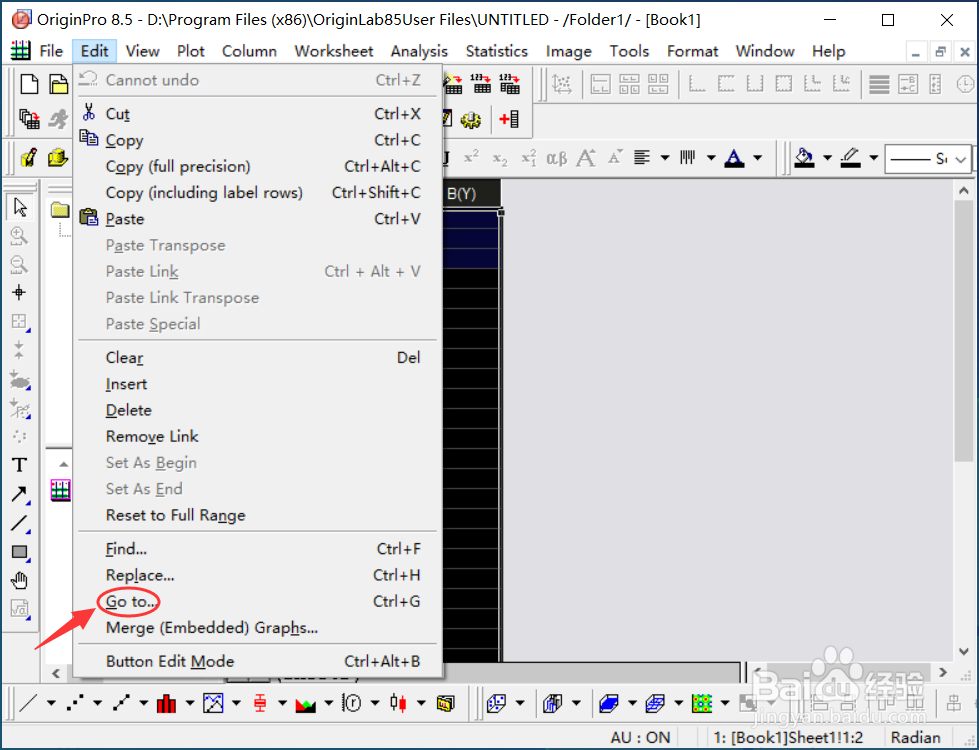Choose Replace... from the Edit menu

(x=258, y=575)
